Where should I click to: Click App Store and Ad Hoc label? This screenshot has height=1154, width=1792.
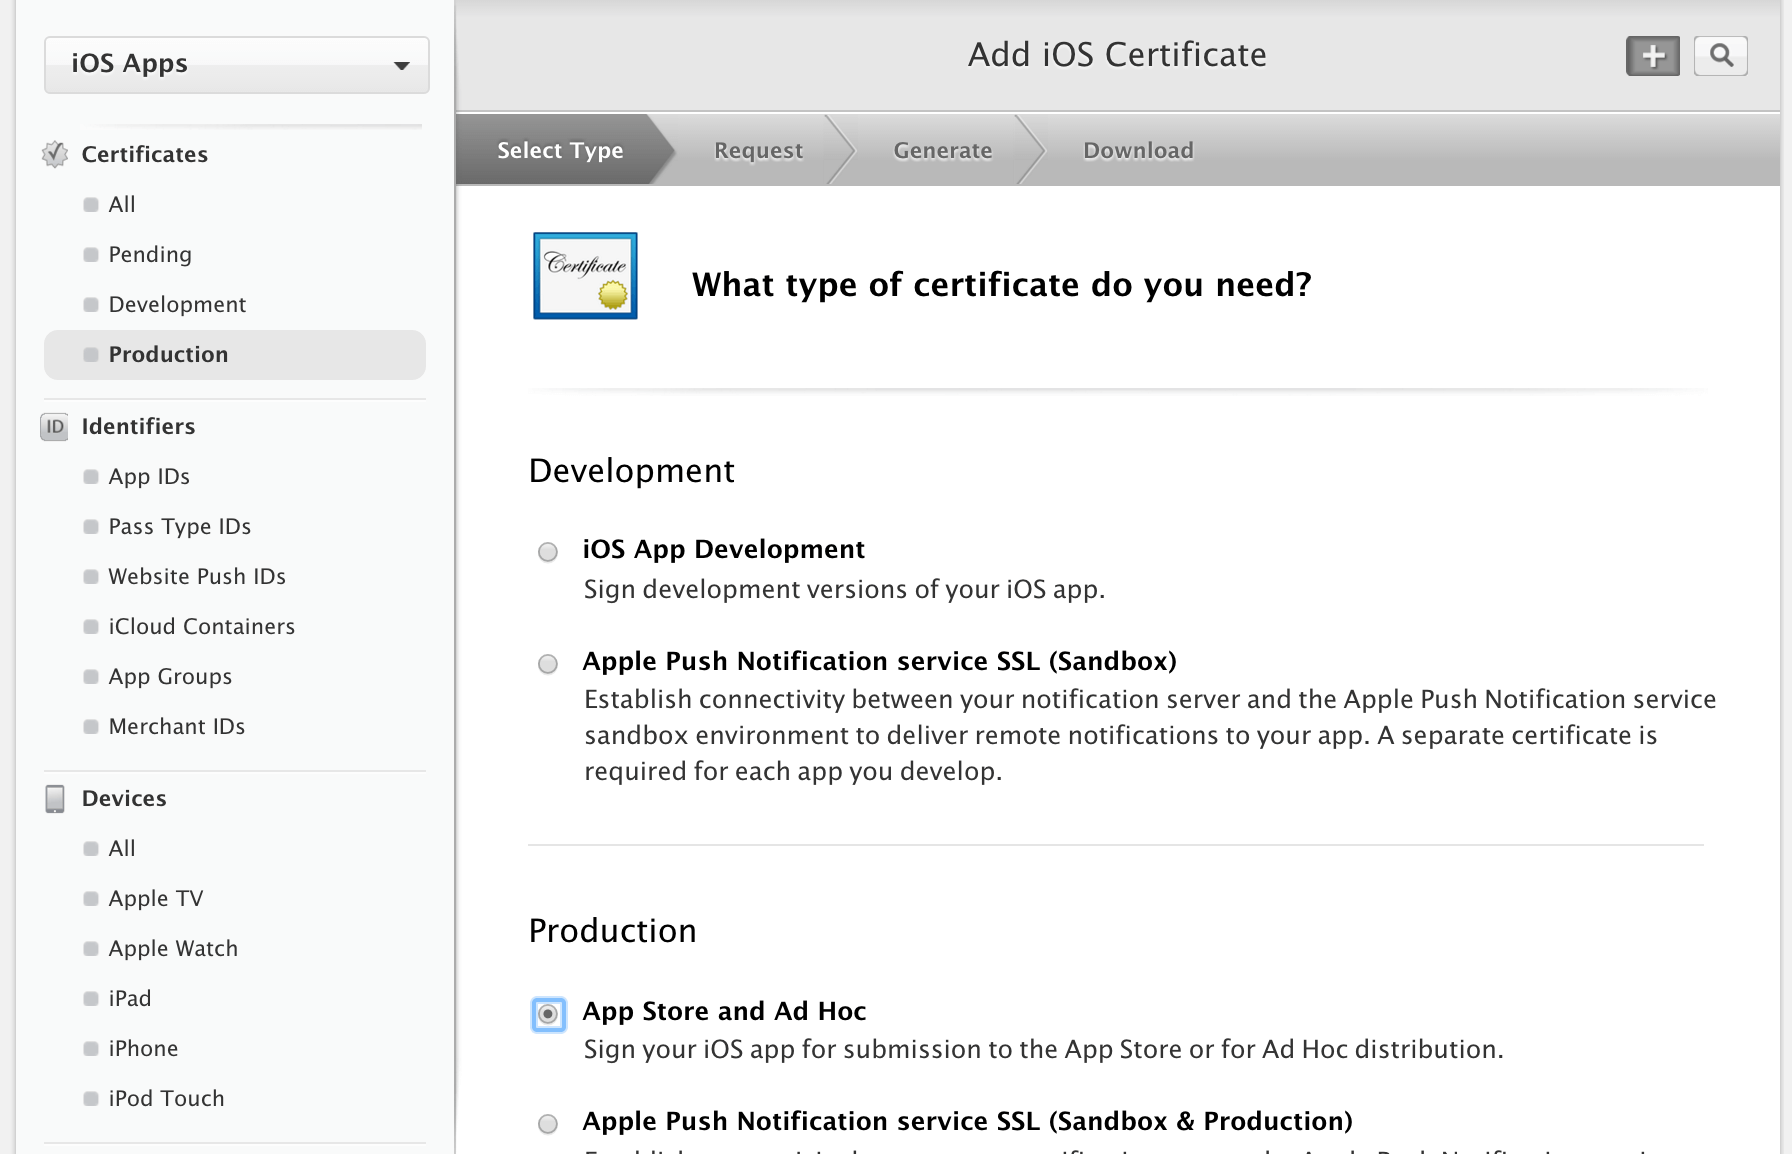[x=725, y=1011]
